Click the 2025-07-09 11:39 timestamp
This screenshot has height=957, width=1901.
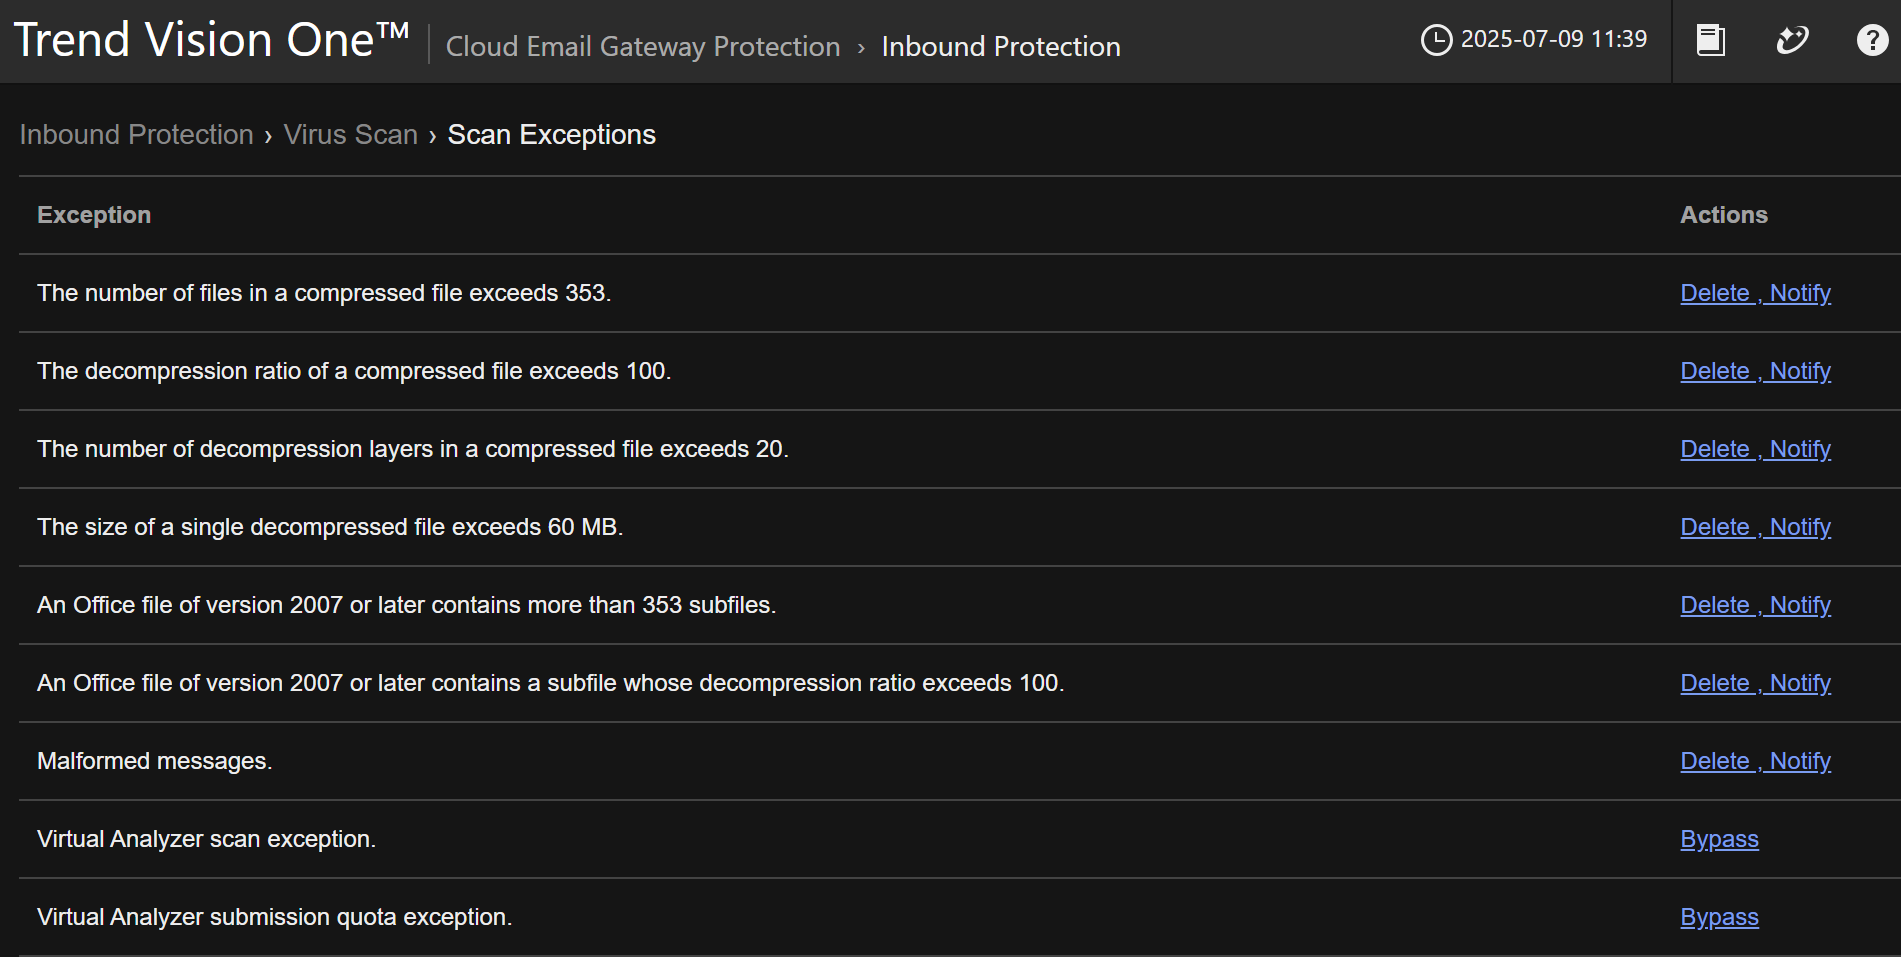tap(1553, 39)
